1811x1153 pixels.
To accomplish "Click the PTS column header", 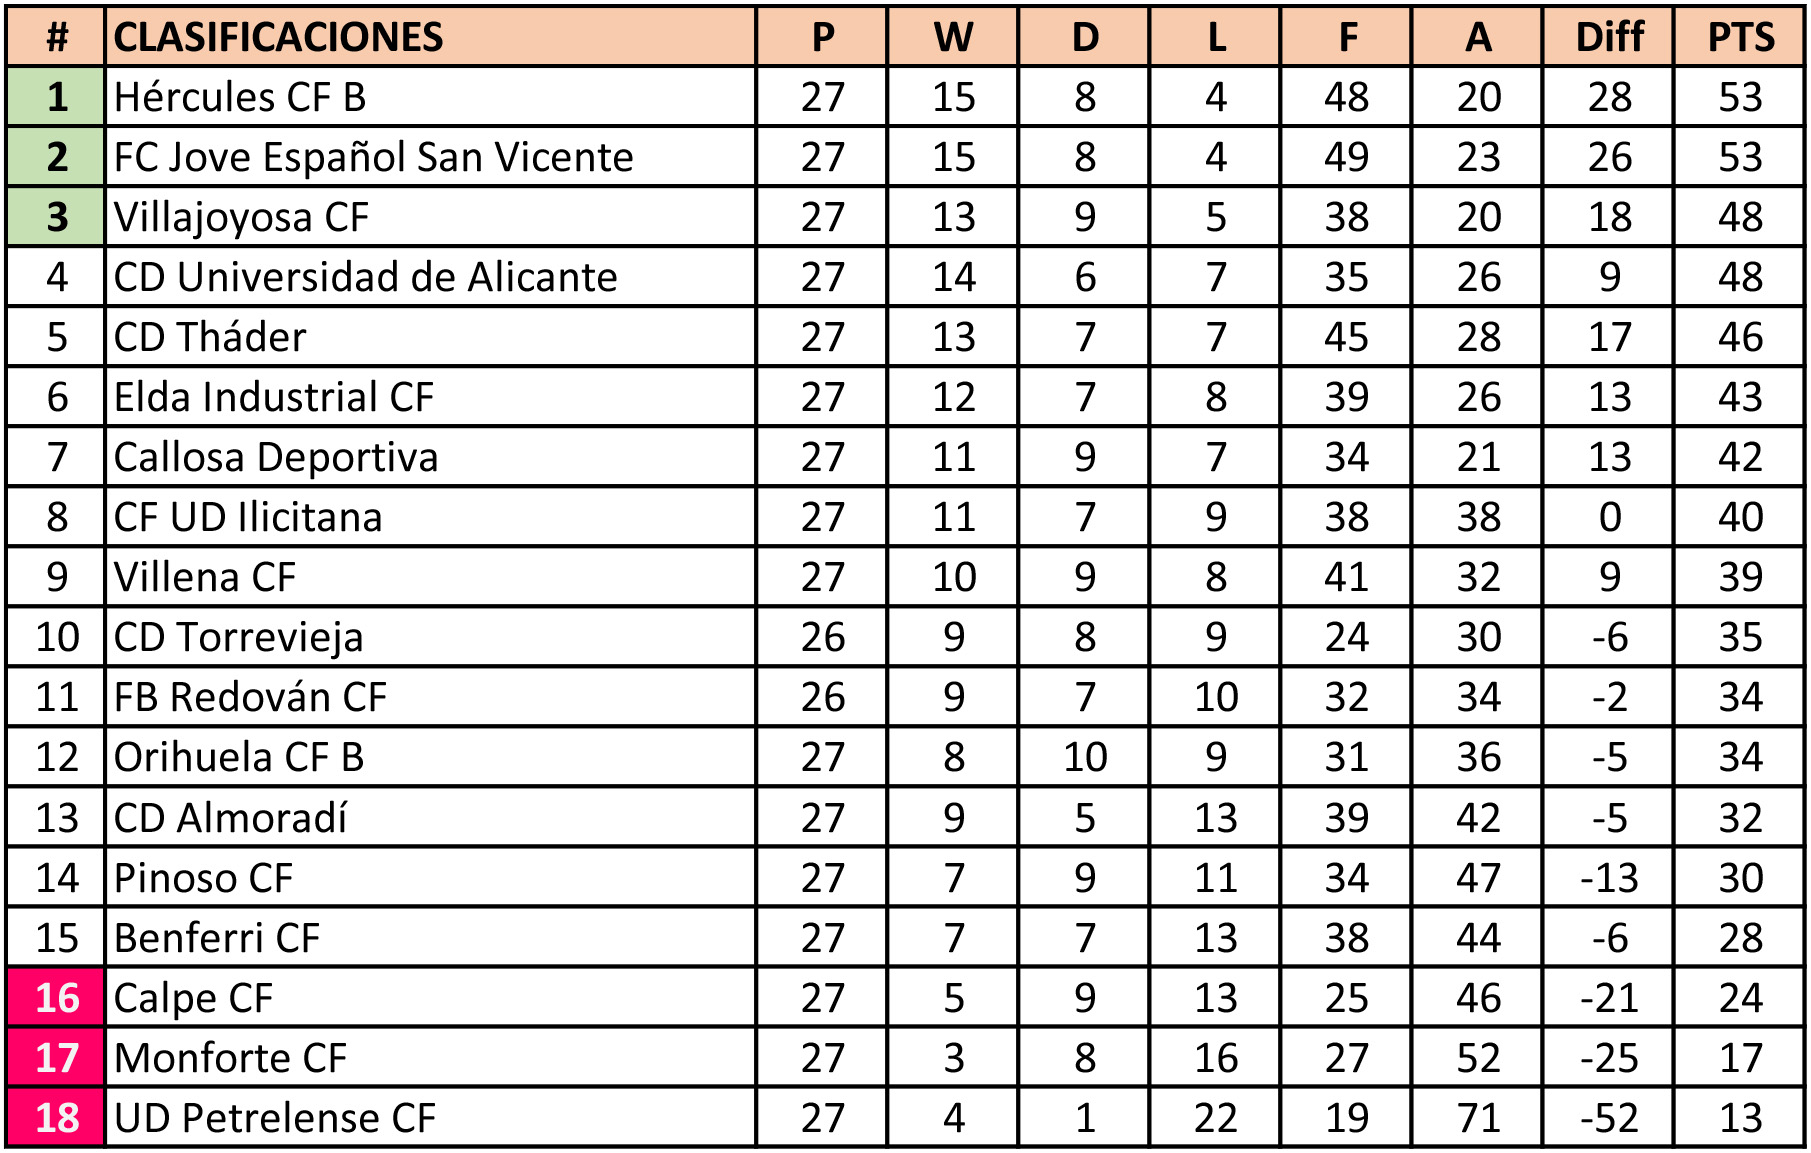I will click(1740, 38).
